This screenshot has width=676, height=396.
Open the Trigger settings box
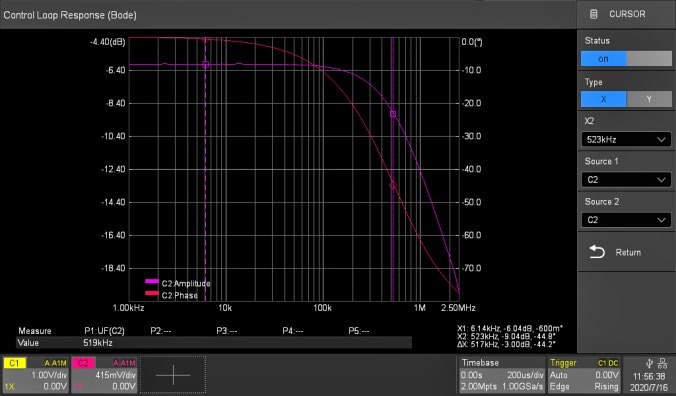(584, 374)
